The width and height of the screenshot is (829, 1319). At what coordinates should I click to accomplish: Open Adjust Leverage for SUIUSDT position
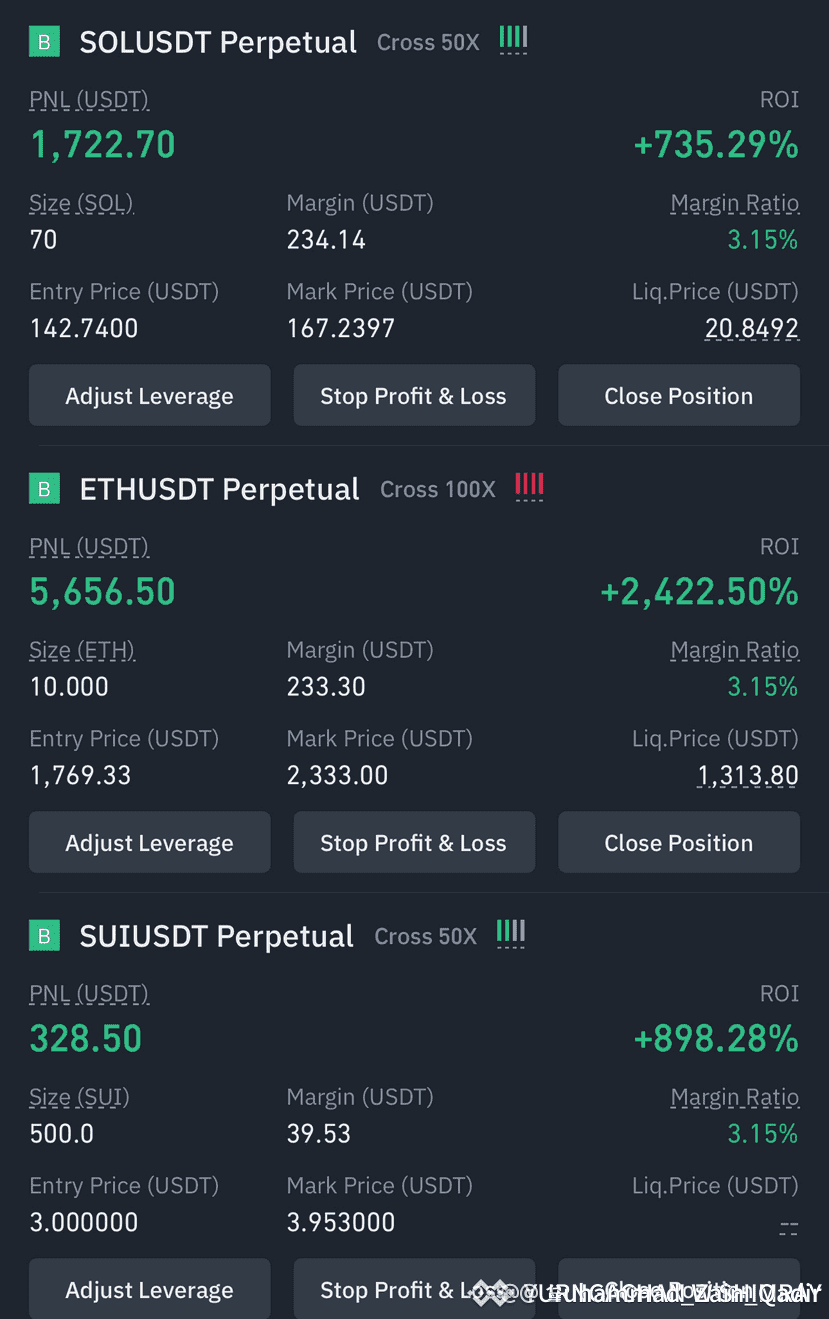(150, 1289)
